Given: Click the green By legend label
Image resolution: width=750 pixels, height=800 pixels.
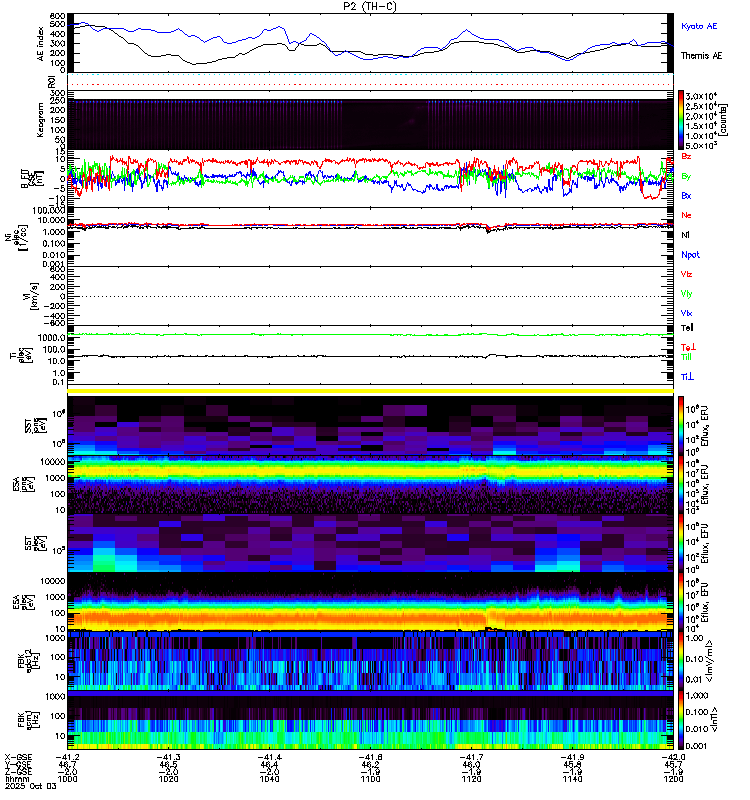Looking at the screenshot, I should (x=686, y=176).
